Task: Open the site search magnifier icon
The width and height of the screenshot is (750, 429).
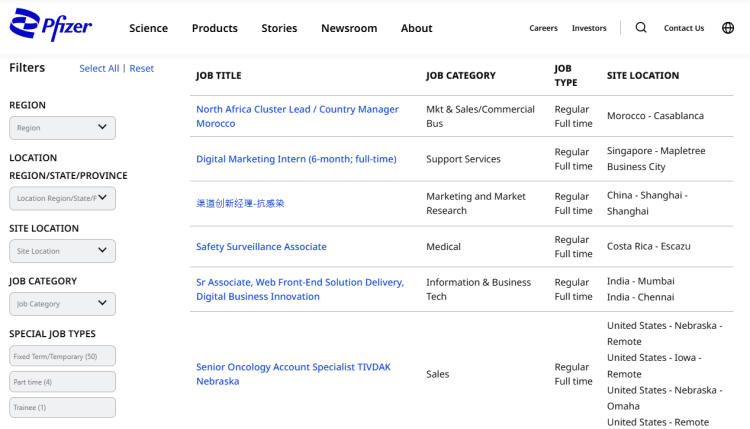Action: pos(641,28)
